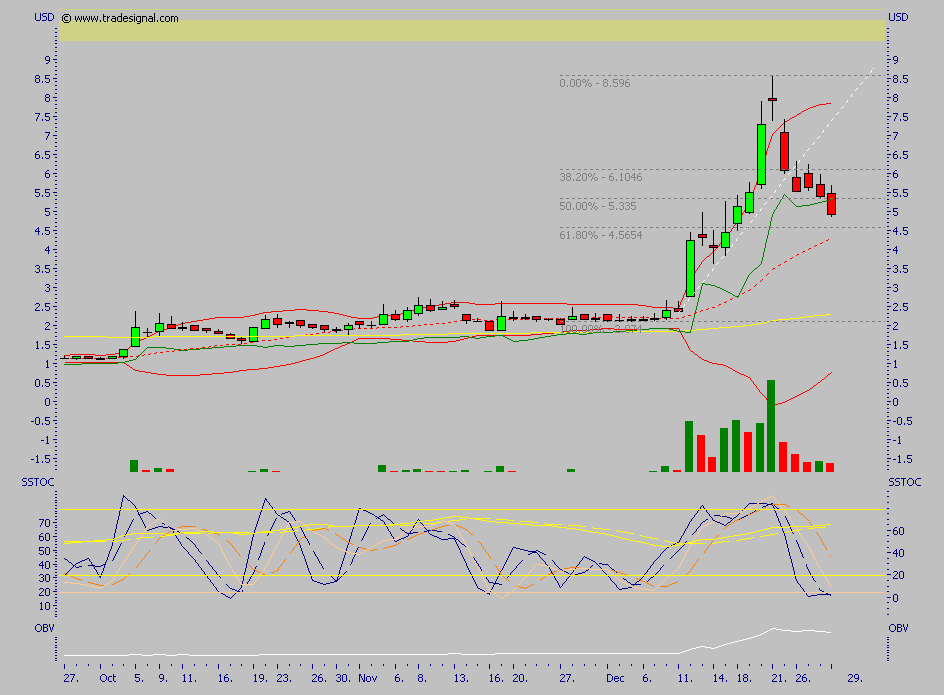Click the '23.' date axis label
The width and height of the screenshot is (944, 695).
pyautogui.click(x=284, y=678)
